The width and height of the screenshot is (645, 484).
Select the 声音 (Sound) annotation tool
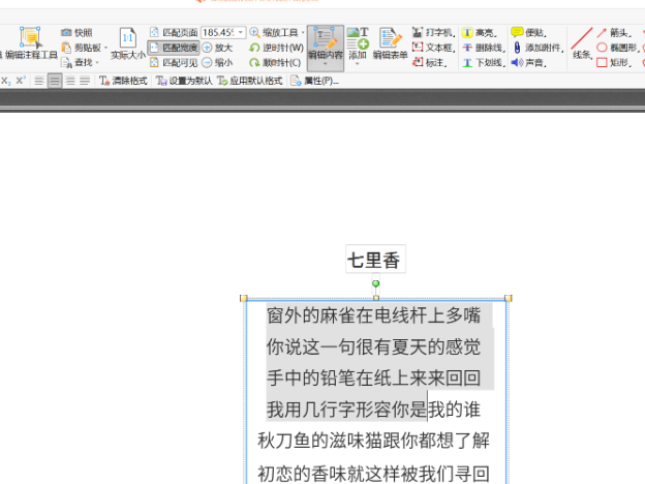coord(529,63)
